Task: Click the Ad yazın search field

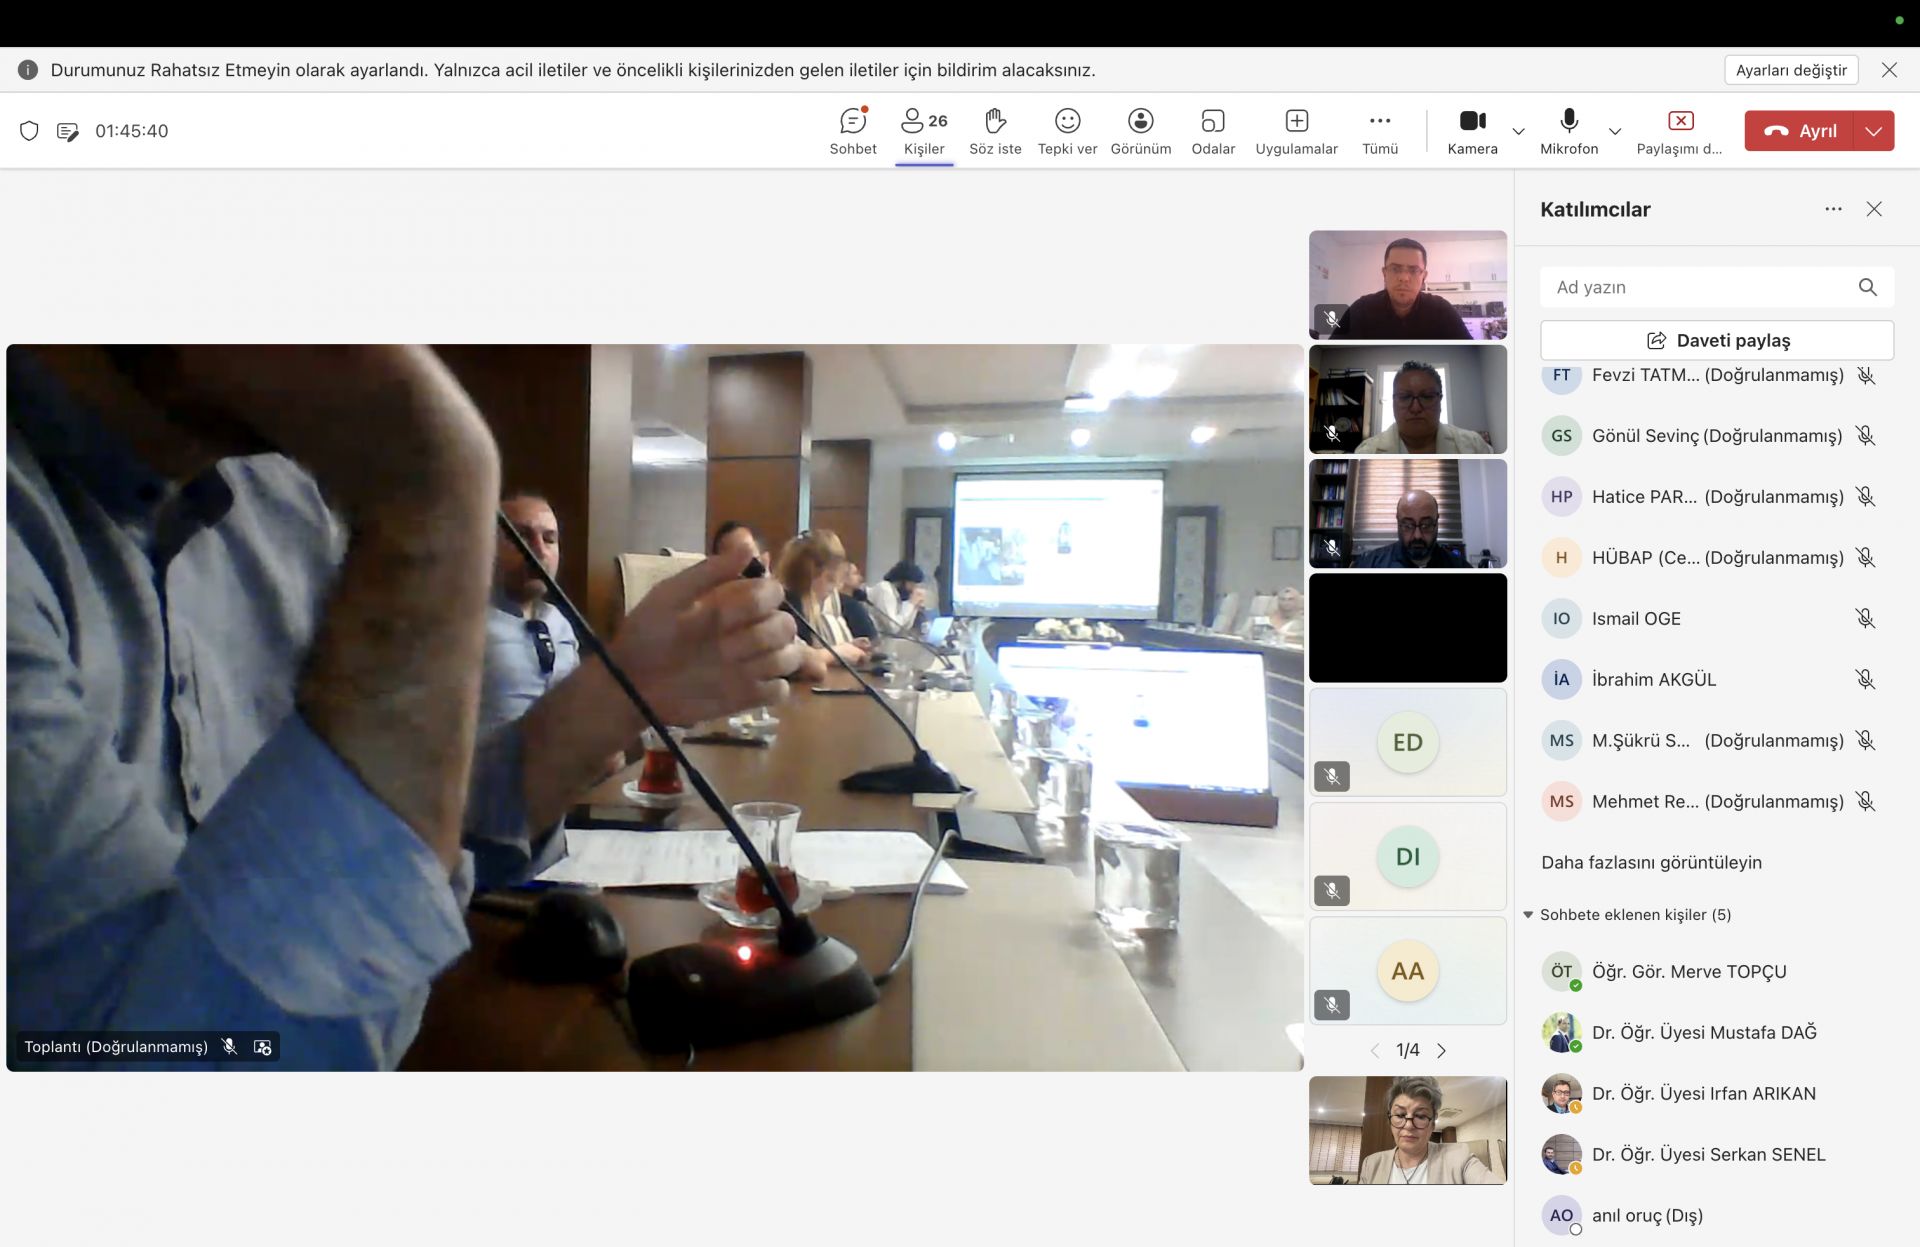Action: pyautogui.click(x=1700, y=287)
